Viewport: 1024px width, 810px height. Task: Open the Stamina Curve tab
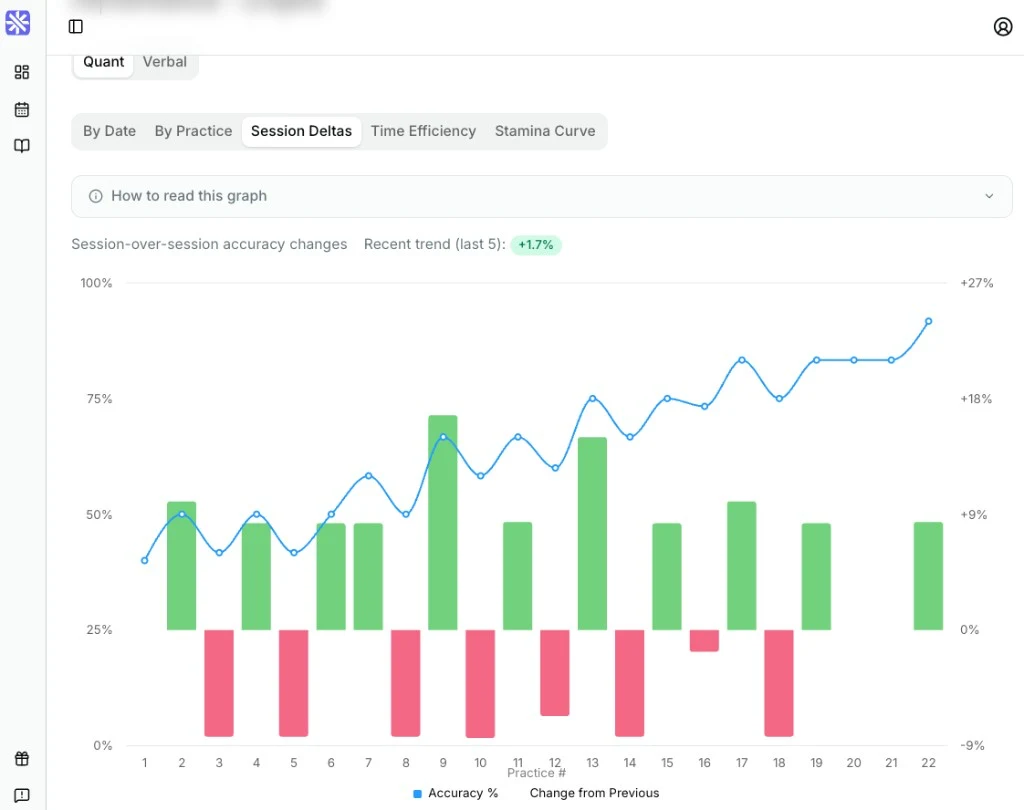click(x=545, y=131)
